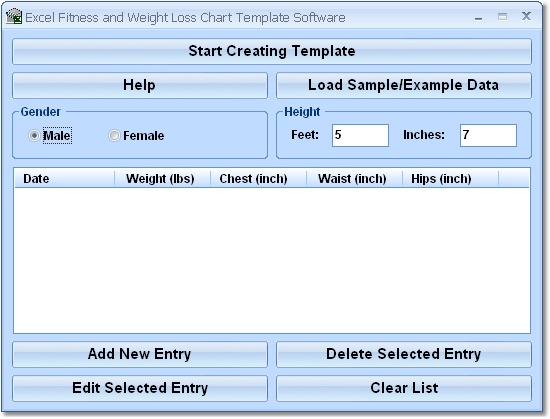Open the Help button
This screenshot has height=419, width=550.
pos(140,85)
